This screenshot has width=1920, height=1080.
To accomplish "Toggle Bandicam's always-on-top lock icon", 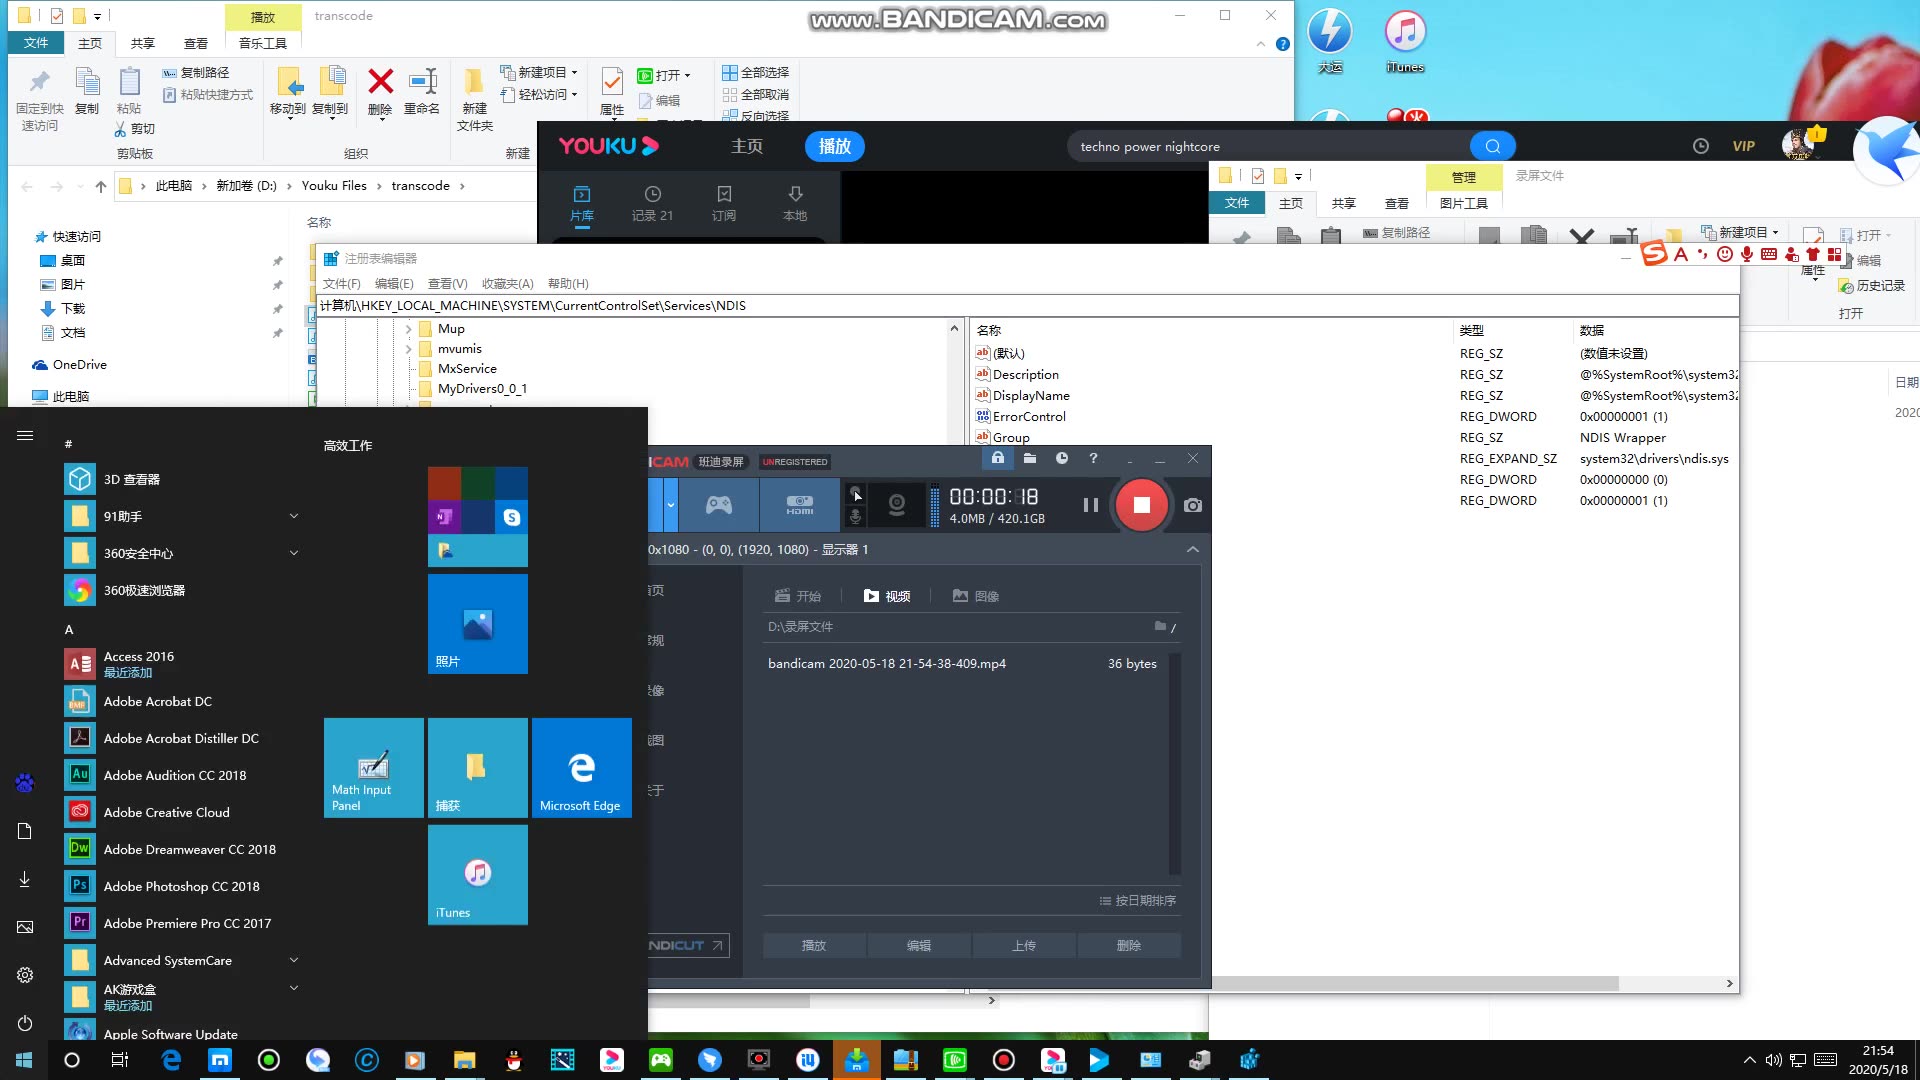I will pos(997,458).
